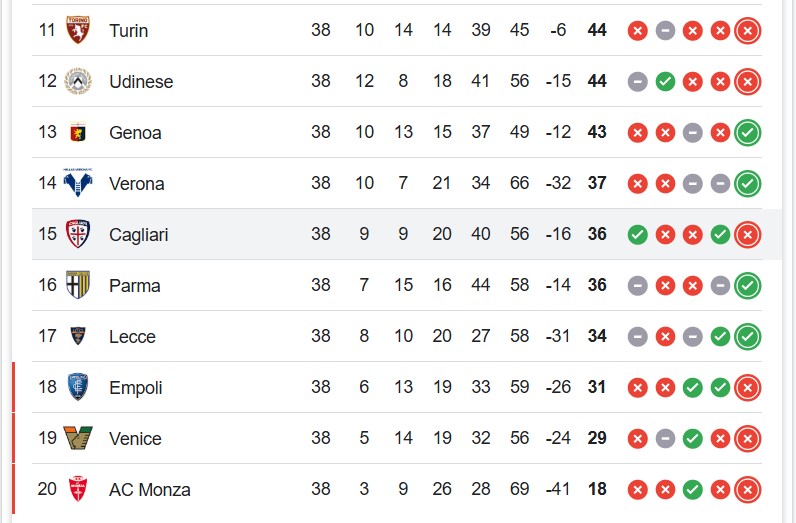Screen dimensions: 796x523
Task: Click Turin's most recent loss icon
Action: [747, 30]
